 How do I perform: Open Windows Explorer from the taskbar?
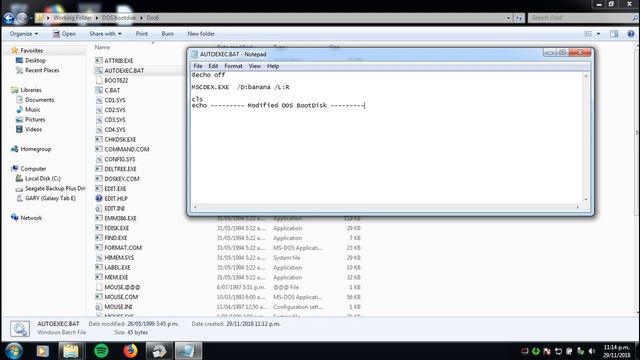71,351
